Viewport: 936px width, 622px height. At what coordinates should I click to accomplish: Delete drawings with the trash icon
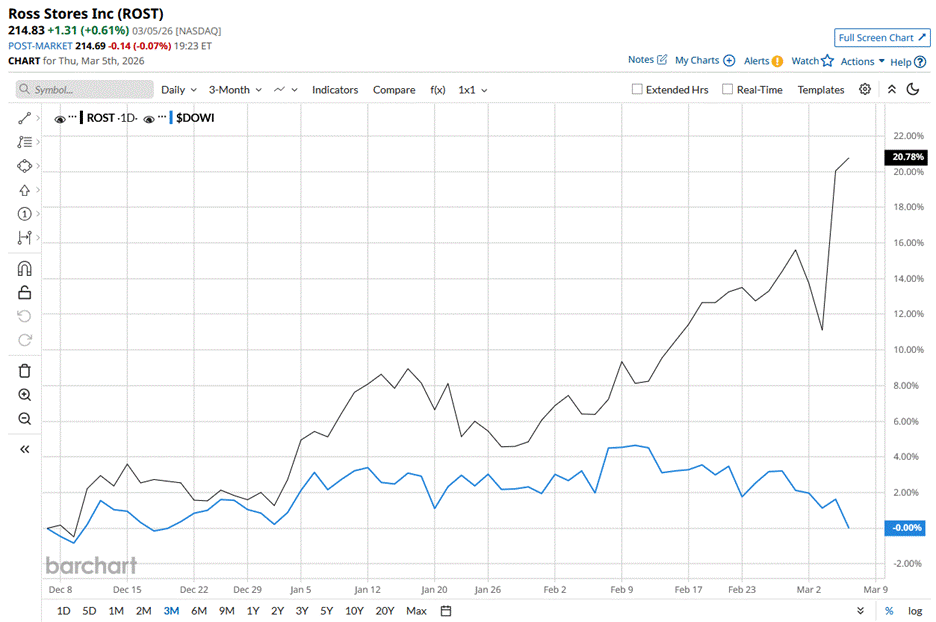tap(24, 371)
